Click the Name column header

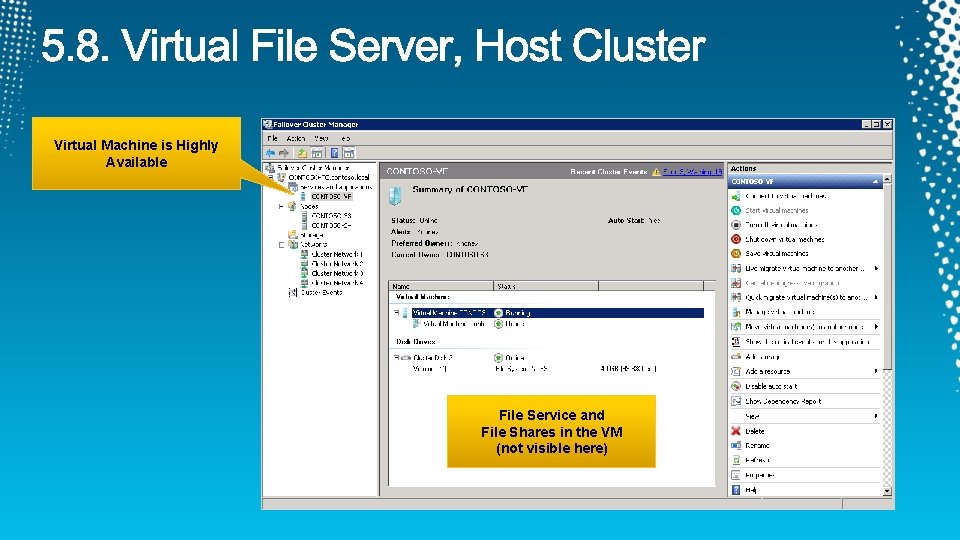(441, 286)
